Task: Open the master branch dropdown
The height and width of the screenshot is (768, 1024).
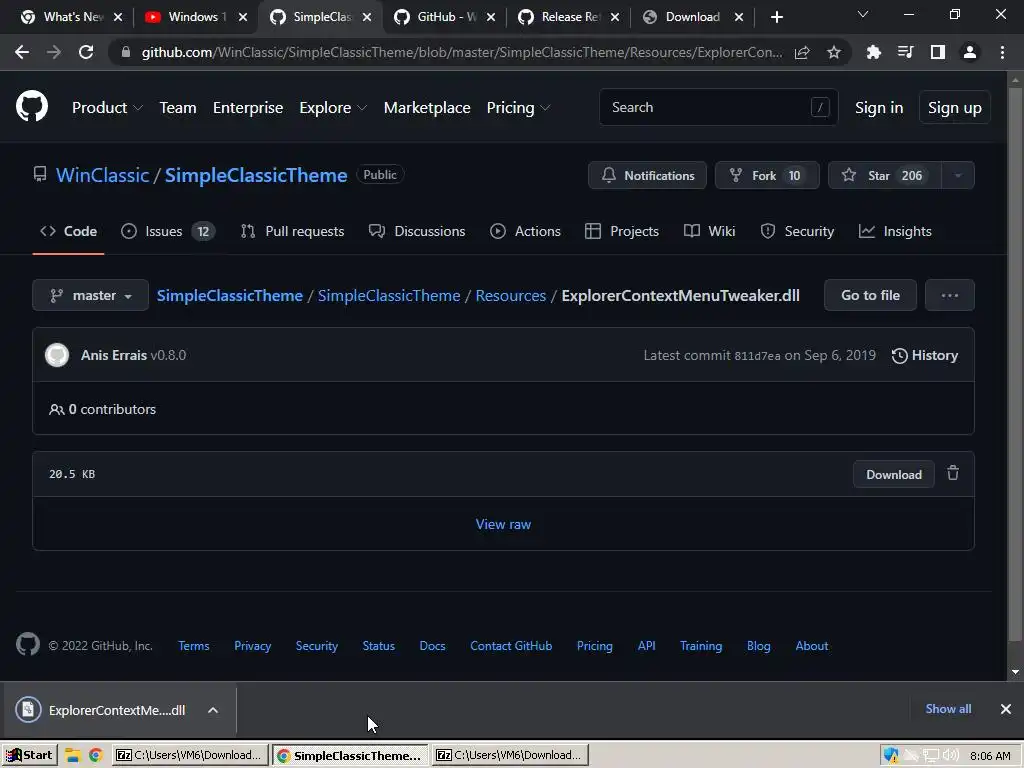Action: pos(90,295)
